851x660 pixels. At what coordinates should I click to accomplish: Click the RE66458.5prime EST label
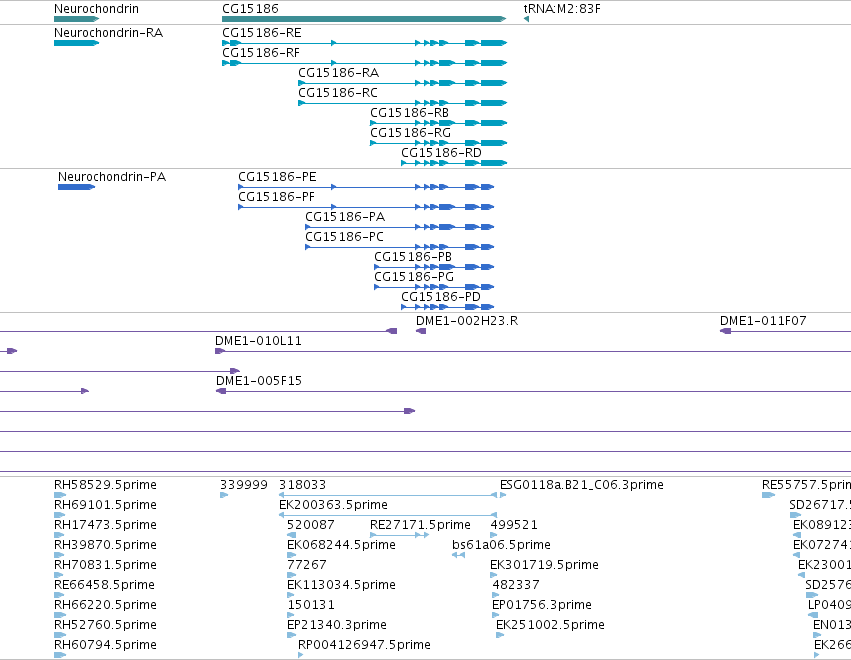(104, 585)
